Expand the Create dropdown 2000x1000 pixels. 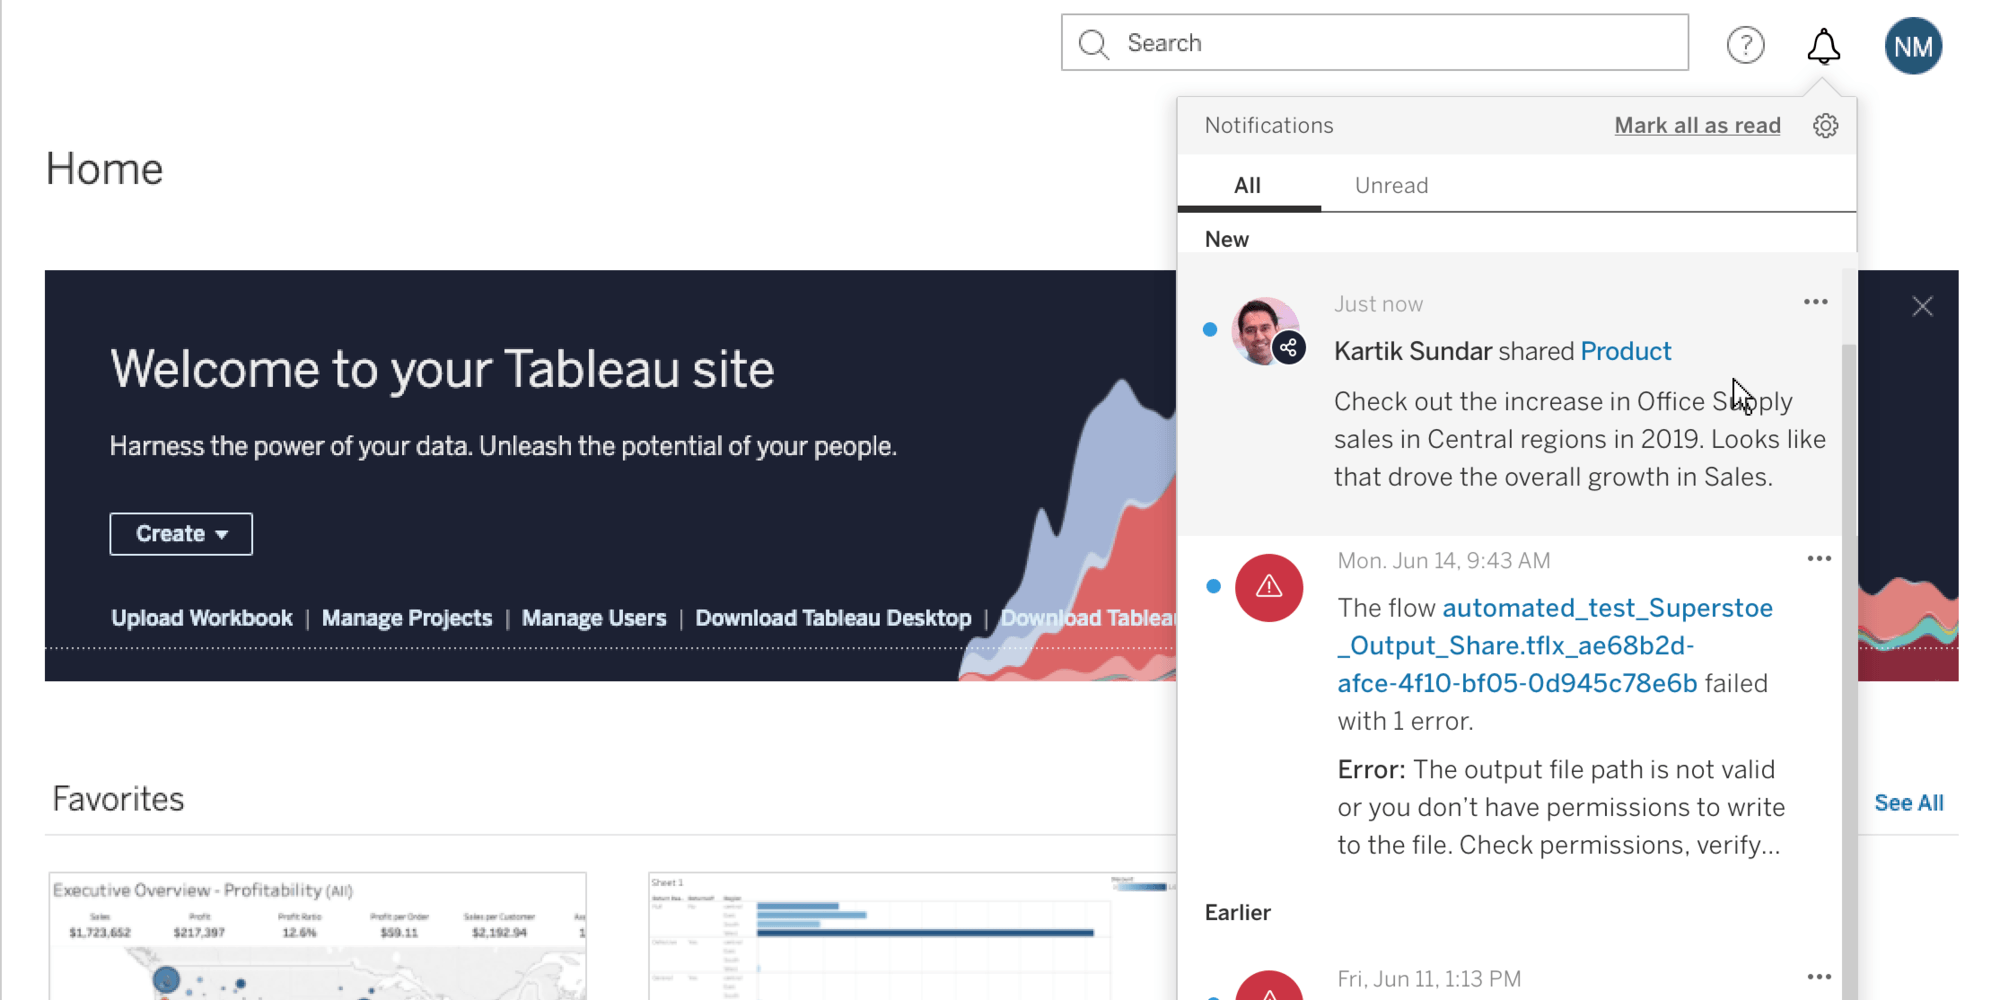(181, 534)
